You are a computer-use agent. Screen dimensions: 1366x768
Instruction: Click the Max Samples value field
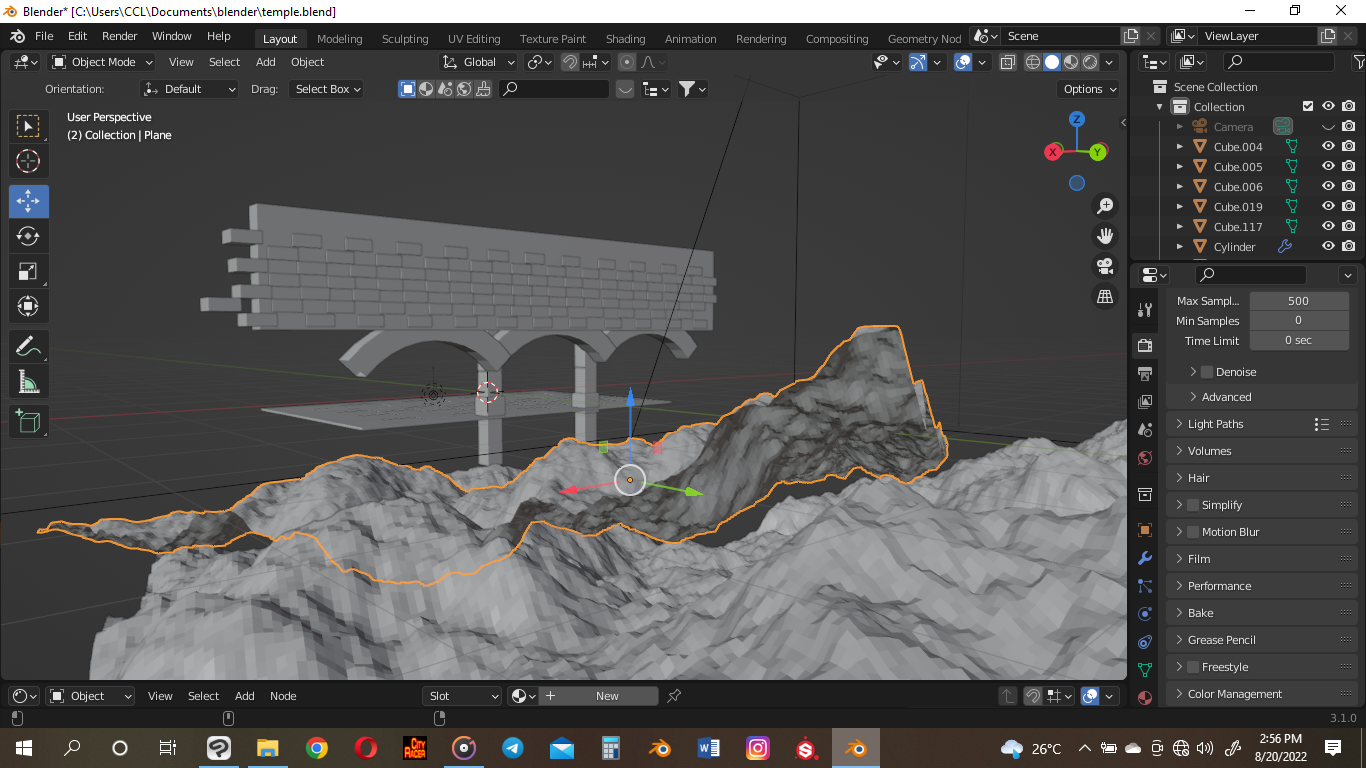click(x=1299, y=300)
